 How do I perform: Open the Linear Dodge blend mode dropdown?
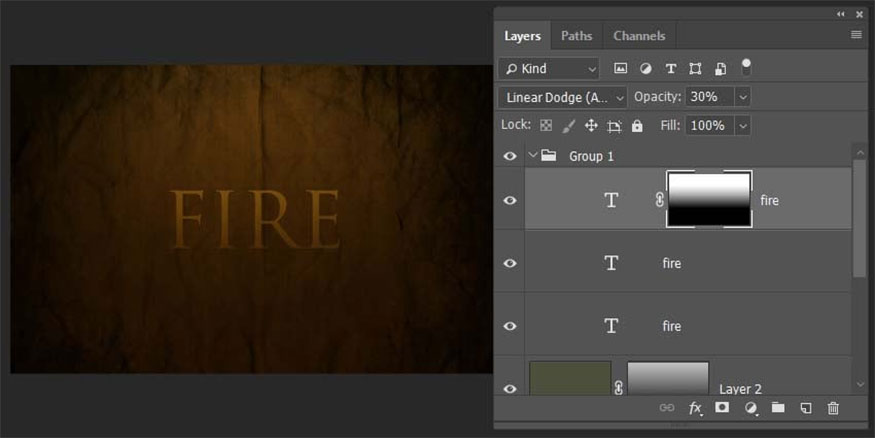562,97
